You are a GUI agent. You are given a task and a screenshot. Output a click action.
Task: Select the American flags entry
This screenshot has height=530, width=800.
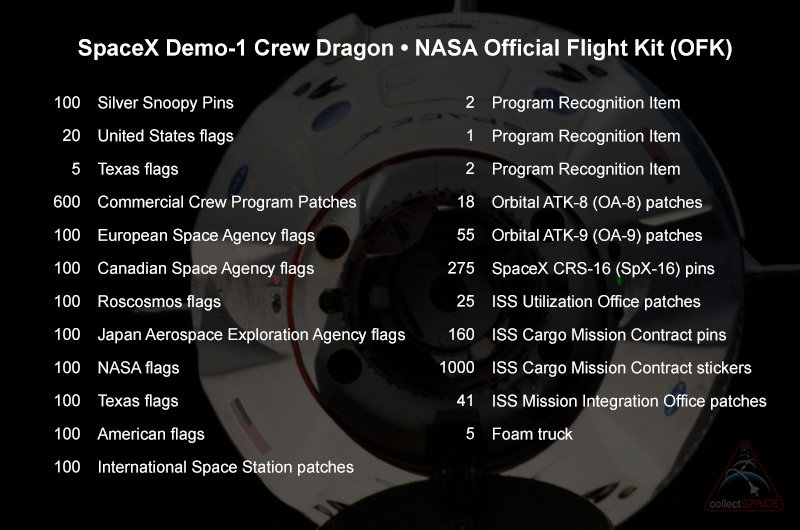pyautogui.click(x=151, y=434)
